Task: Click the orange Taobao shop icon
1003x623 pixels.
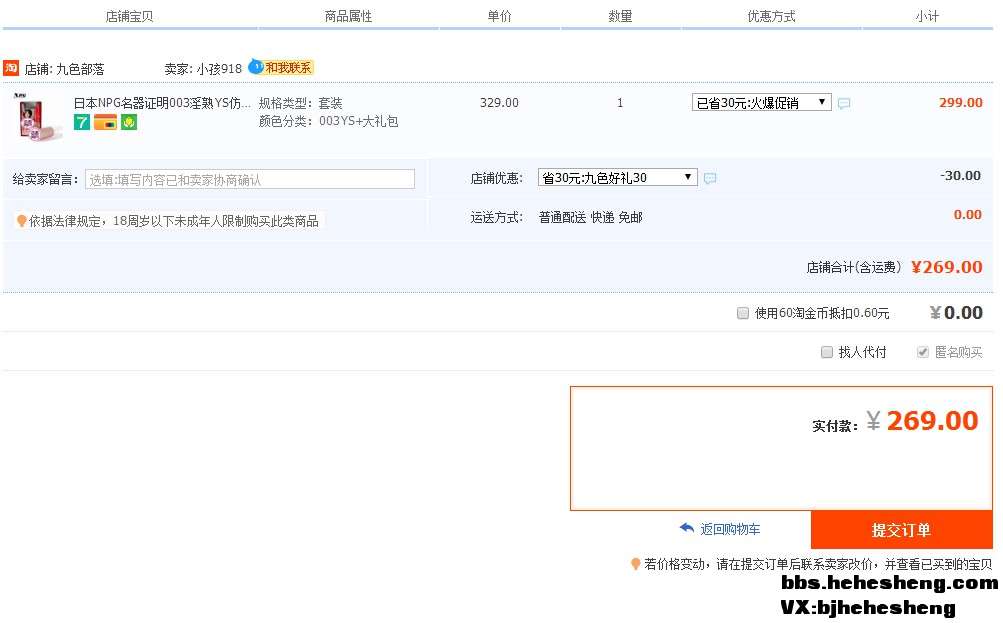Action: coord(11,68)
